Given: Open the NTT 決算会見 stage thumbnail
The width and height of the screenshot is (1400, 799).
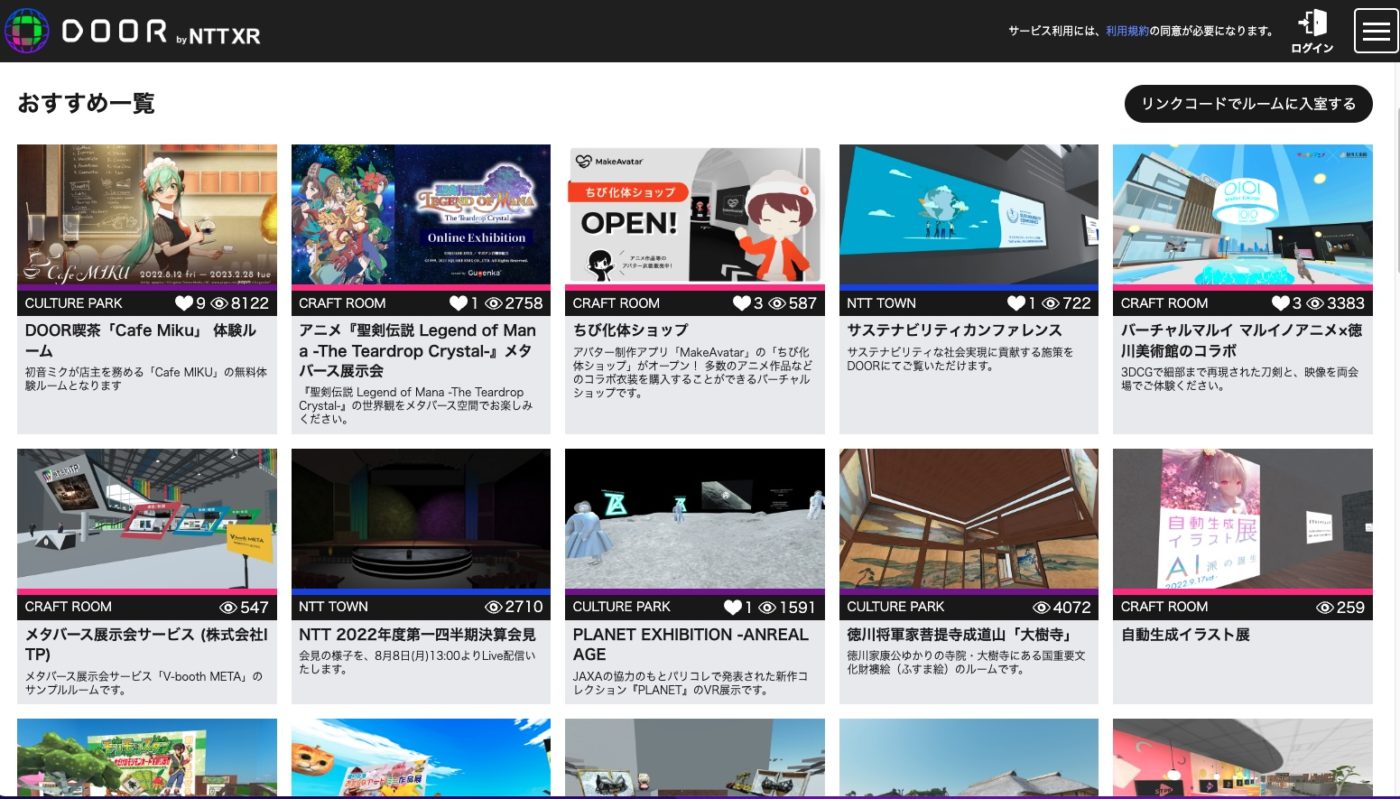Looking at the screenshot, I should click(421, 519).
